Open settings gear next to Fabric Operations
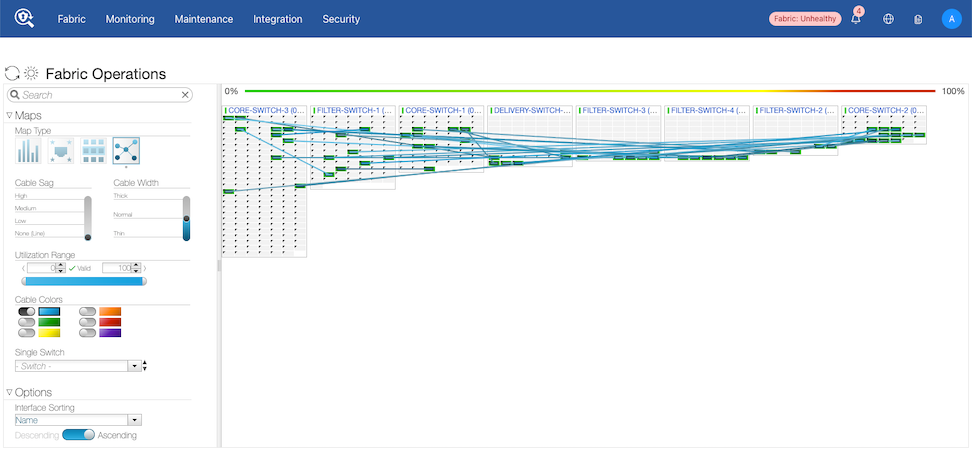Viewport: 972px width, 466px height. (31, 74)
